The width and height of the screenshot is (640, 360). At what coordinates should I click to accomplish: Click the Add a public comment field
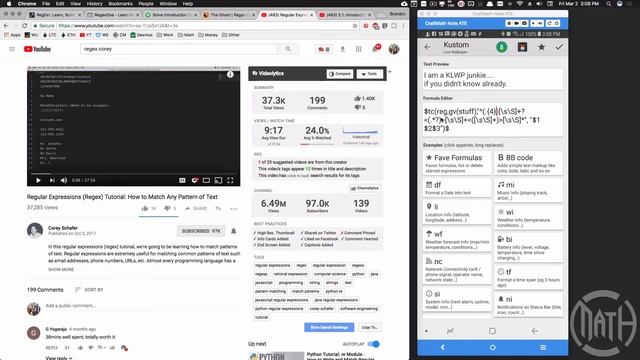141,306
